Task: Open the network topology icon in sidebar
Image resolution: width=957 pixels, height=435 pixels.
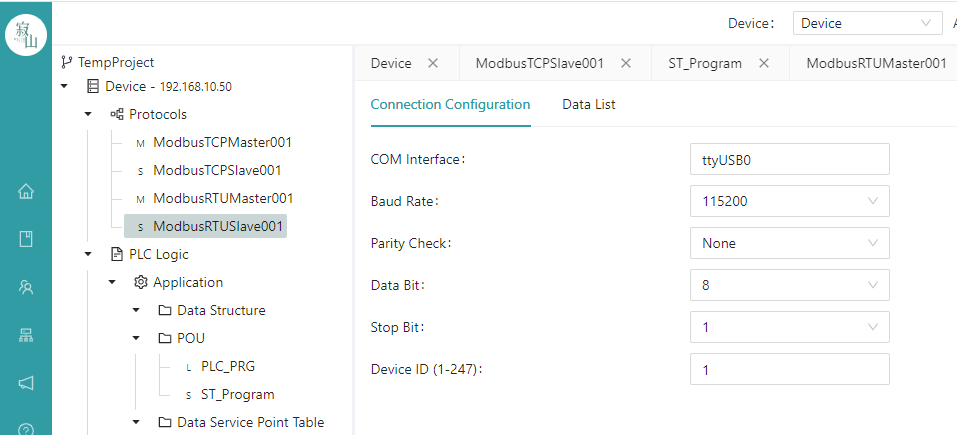Action: tap(26, 334)
